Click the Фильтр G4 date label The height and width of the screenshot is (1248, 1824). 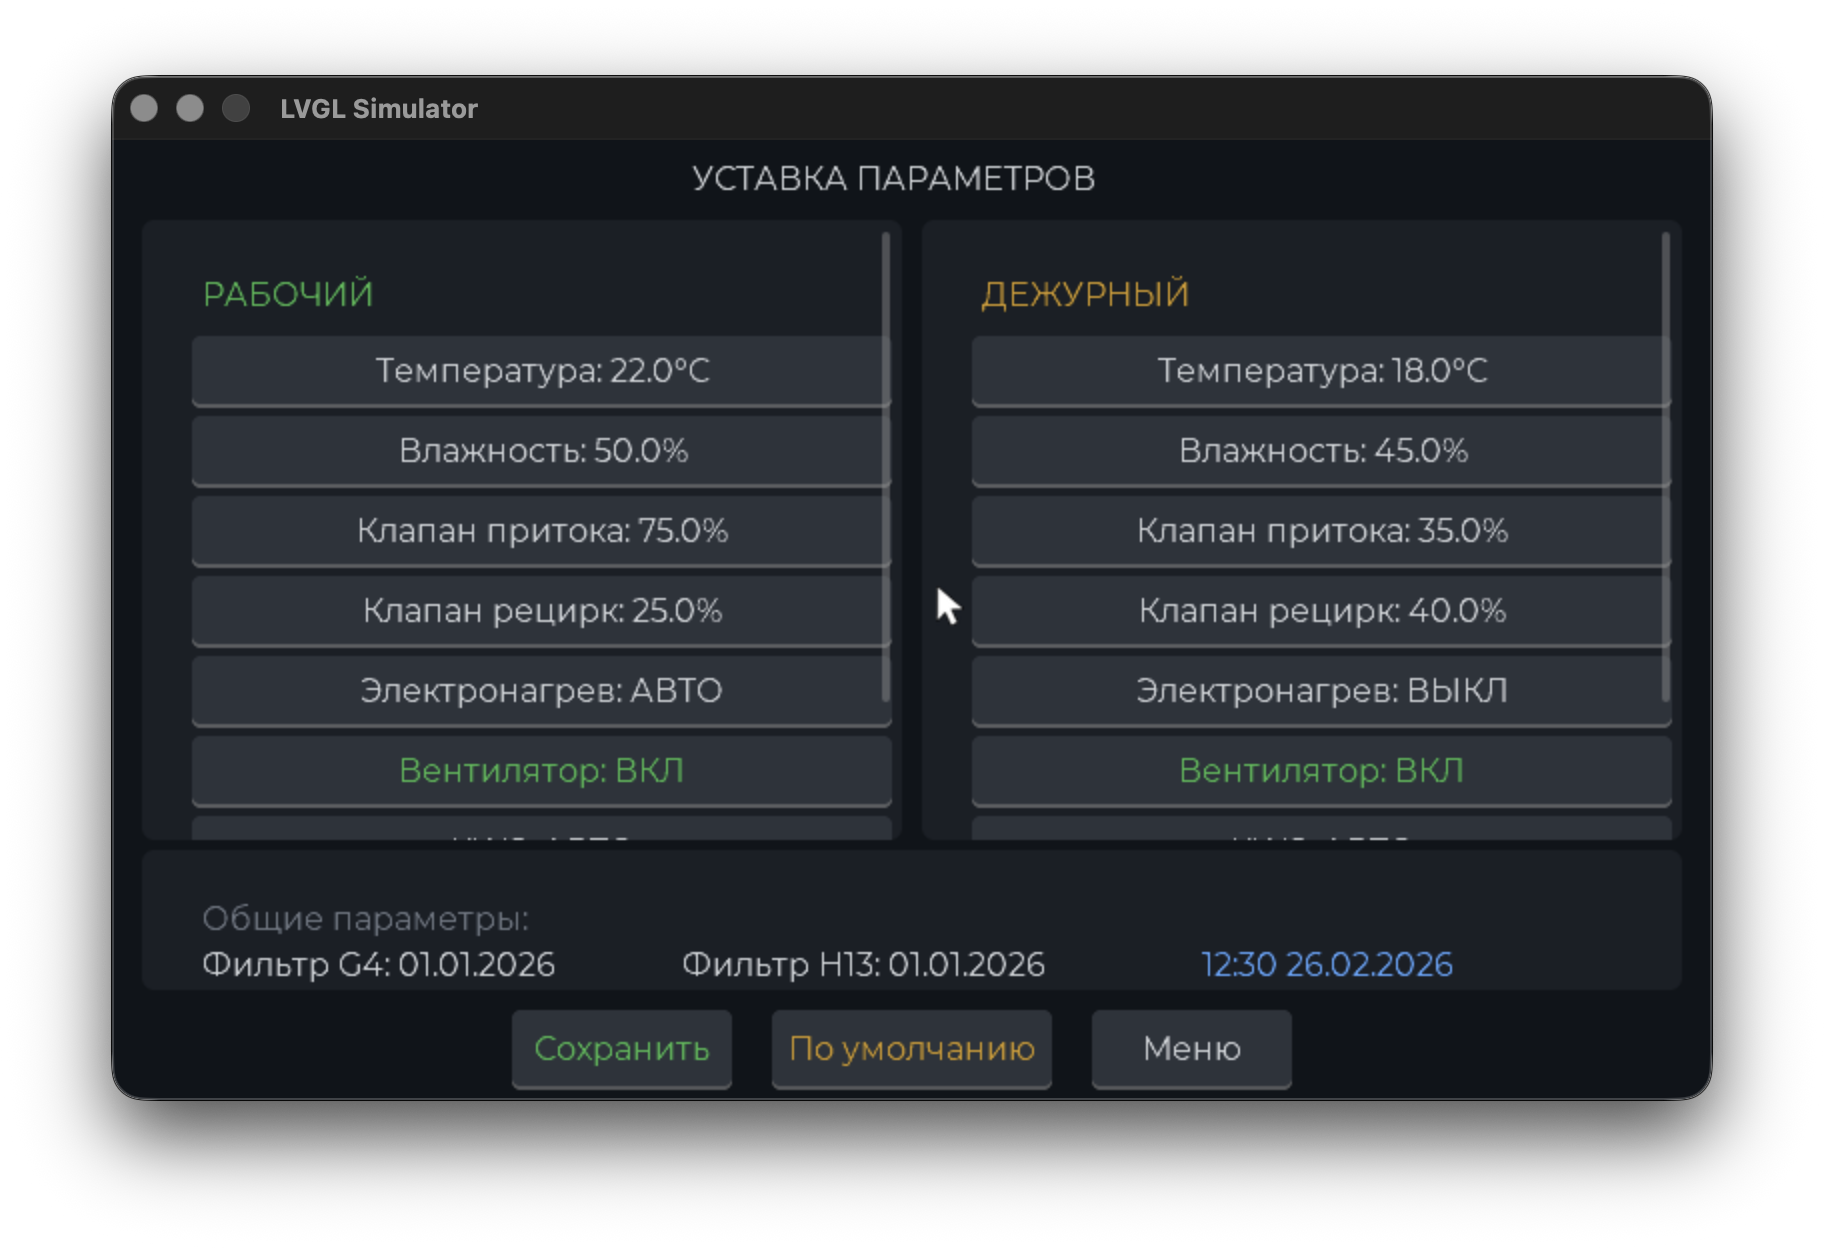pos(378,965)
